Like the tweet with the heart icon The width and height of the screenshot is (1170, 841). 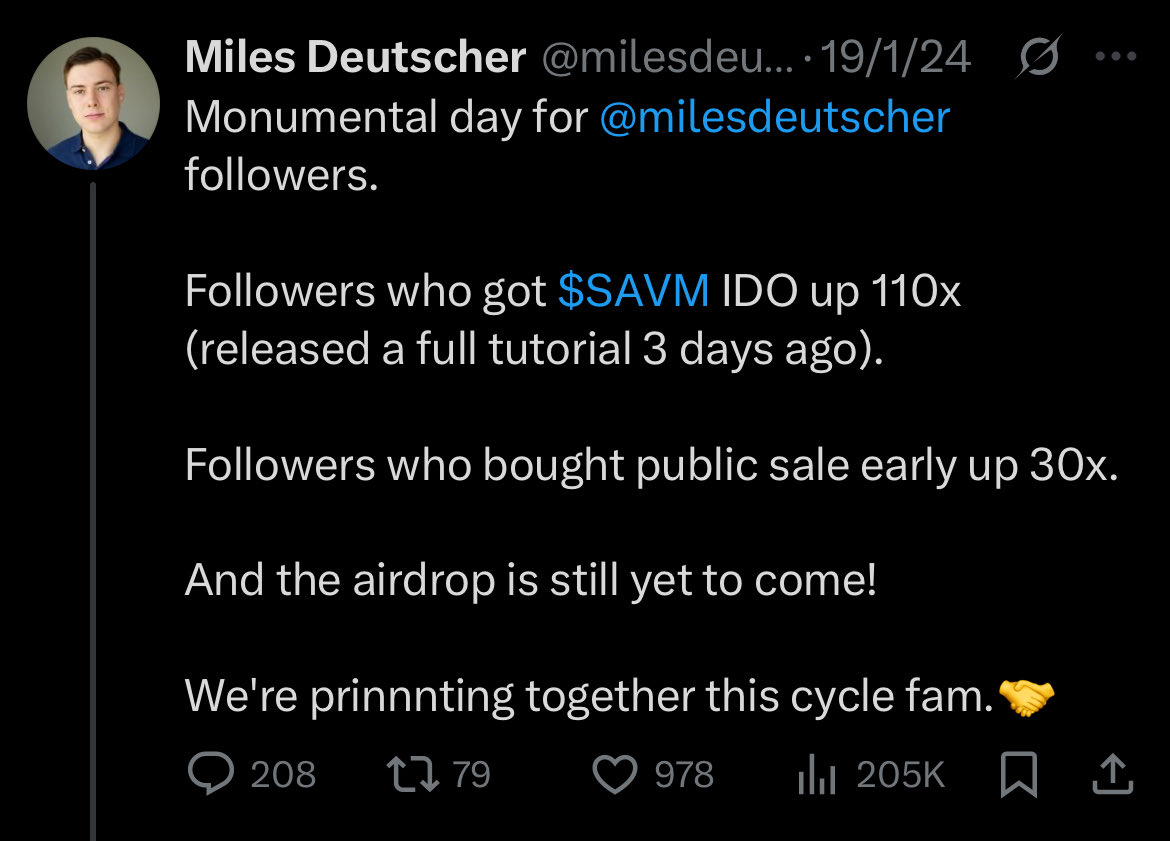click(x=616, y=775)
